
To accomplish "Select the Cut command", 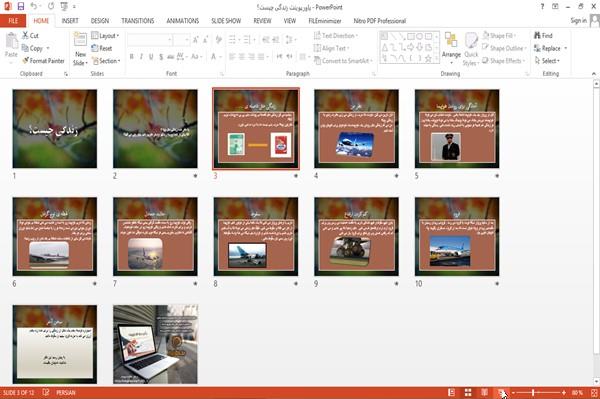I will tap(30, 36).
